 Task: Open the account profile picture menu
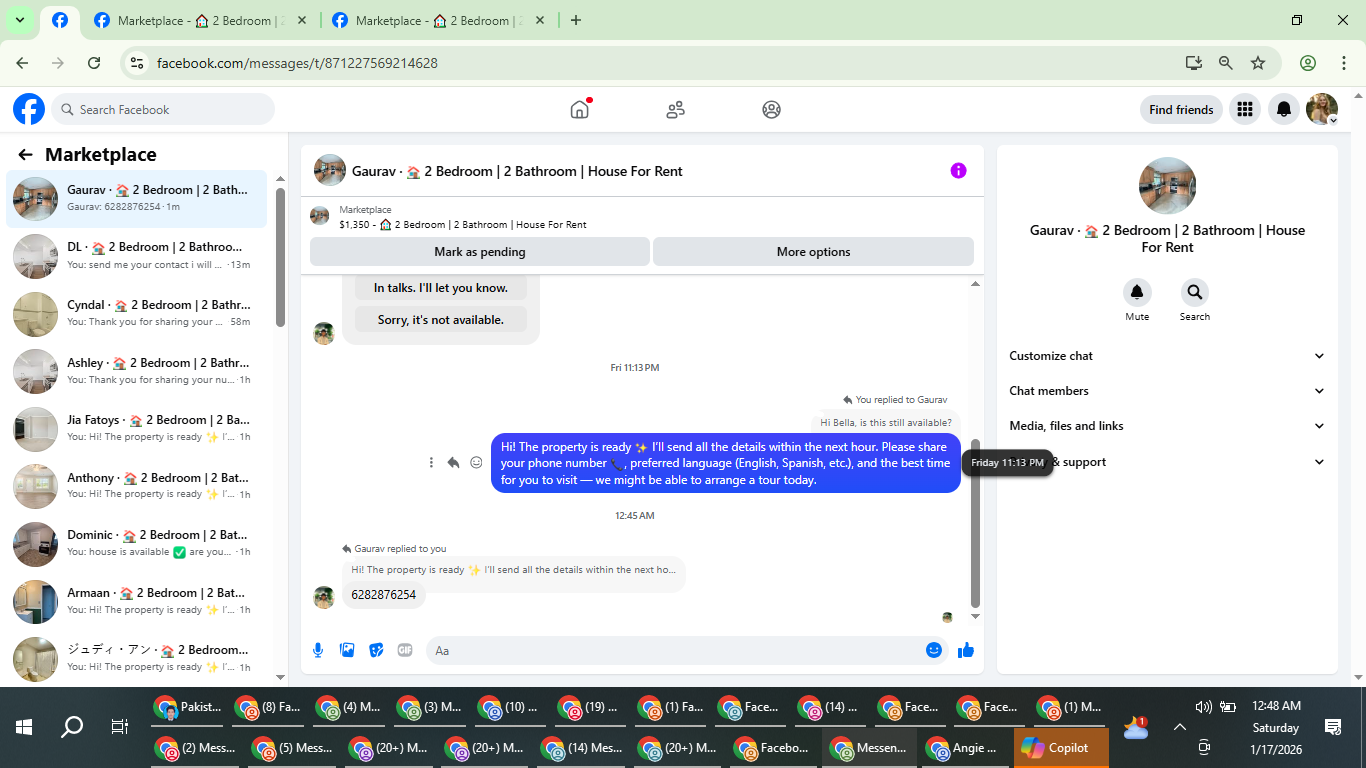(1322, 109)
